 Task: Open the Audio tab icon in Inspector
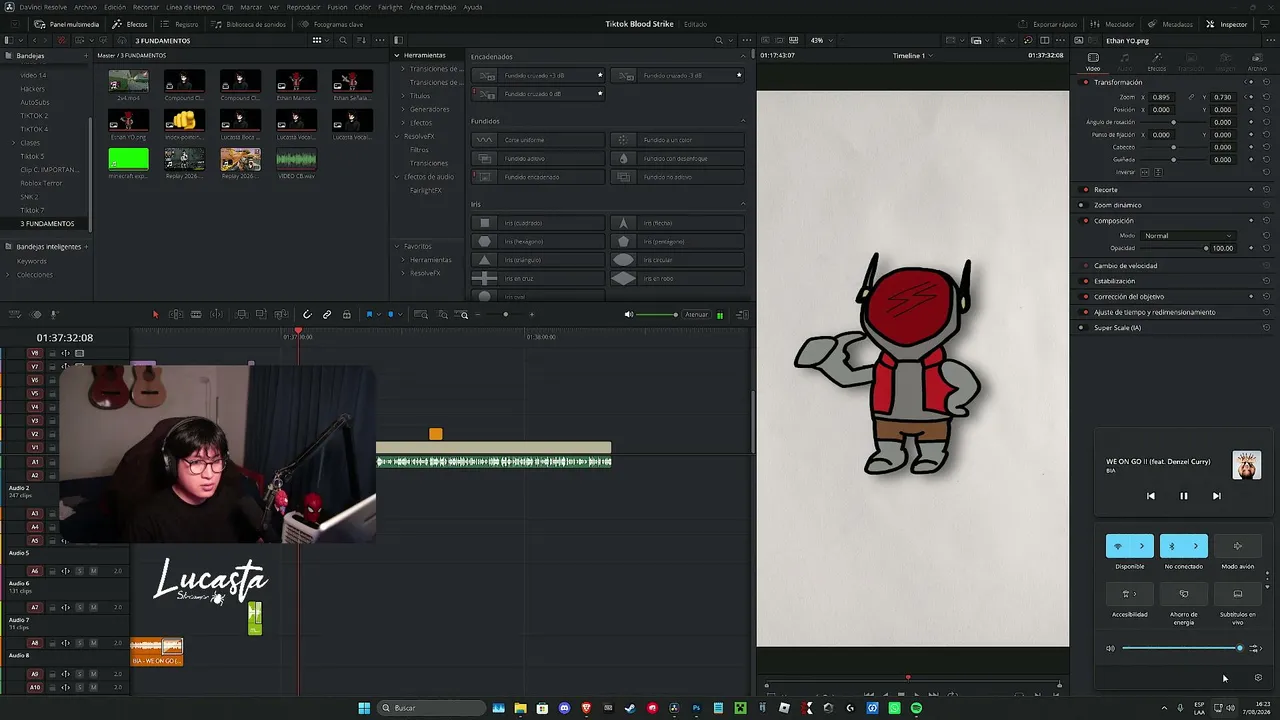coord(1125,61)
